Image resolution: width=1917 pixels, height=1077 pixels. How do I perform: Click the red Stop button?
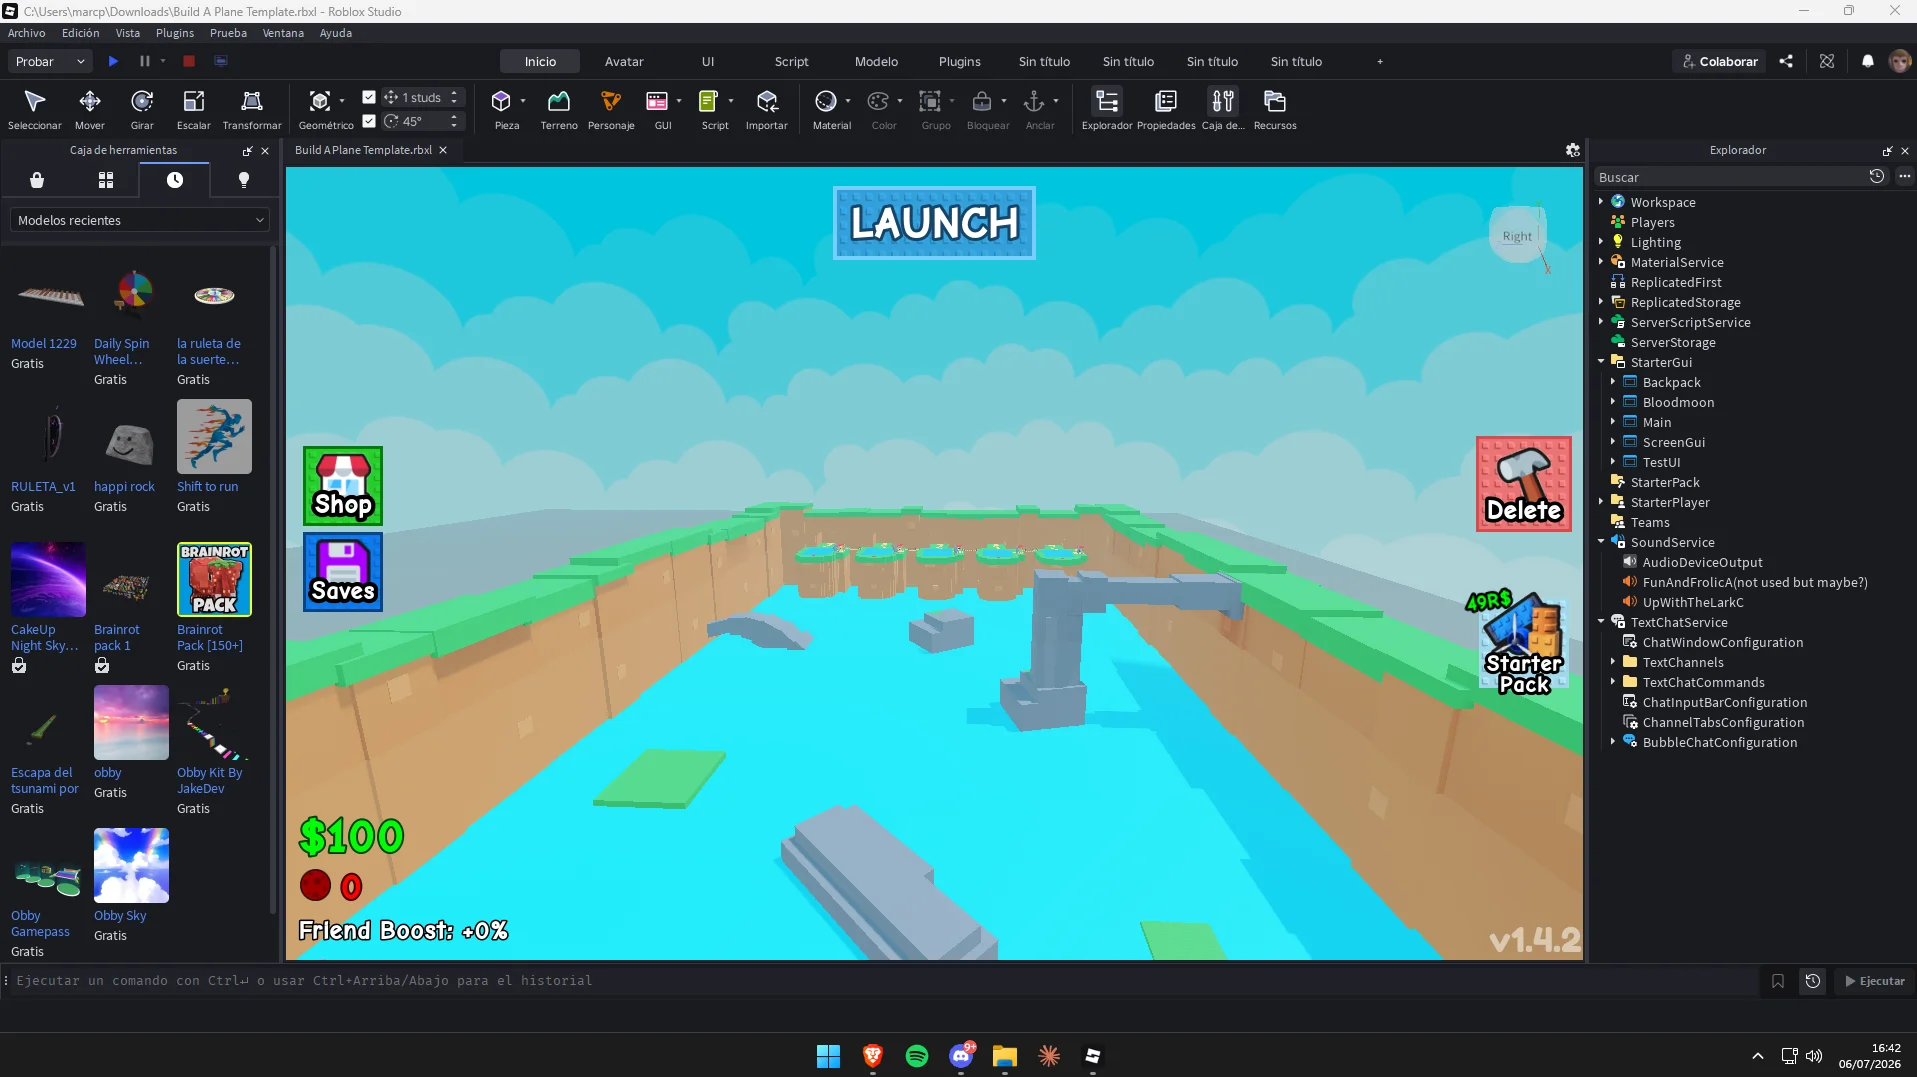coord(189,61)
